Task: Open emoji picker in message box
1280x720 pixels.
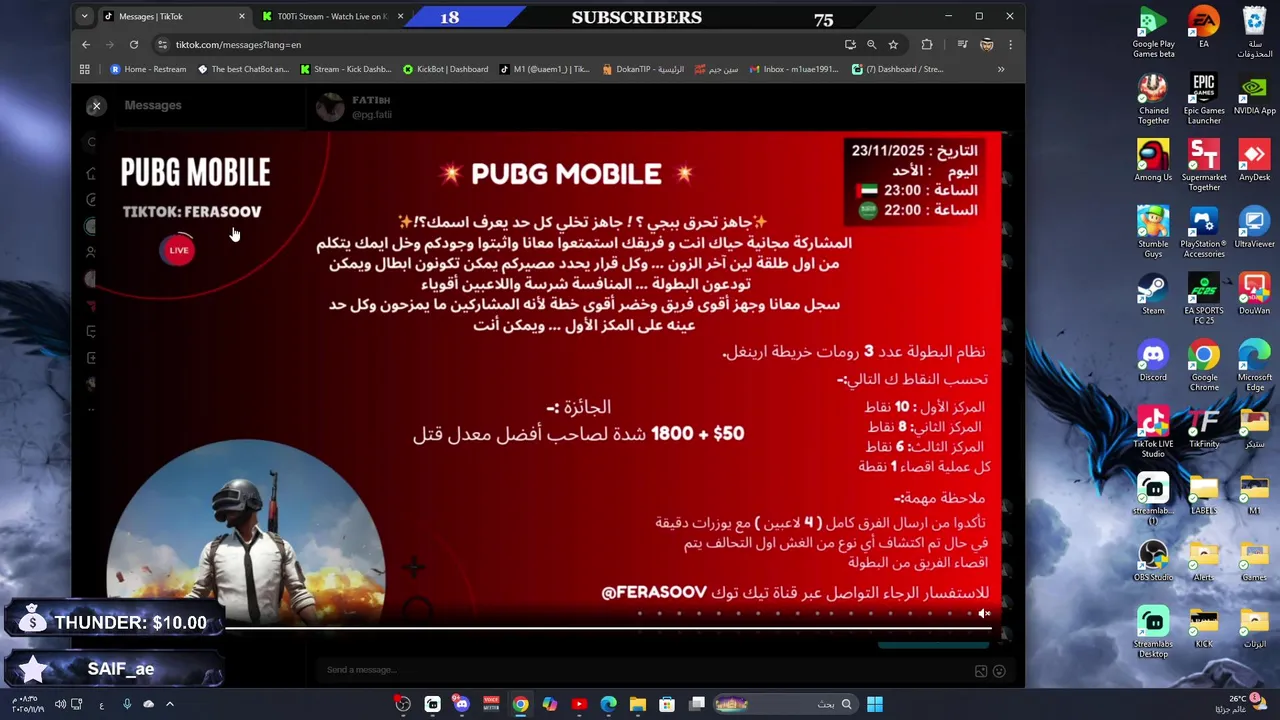Action: point(999,671)
